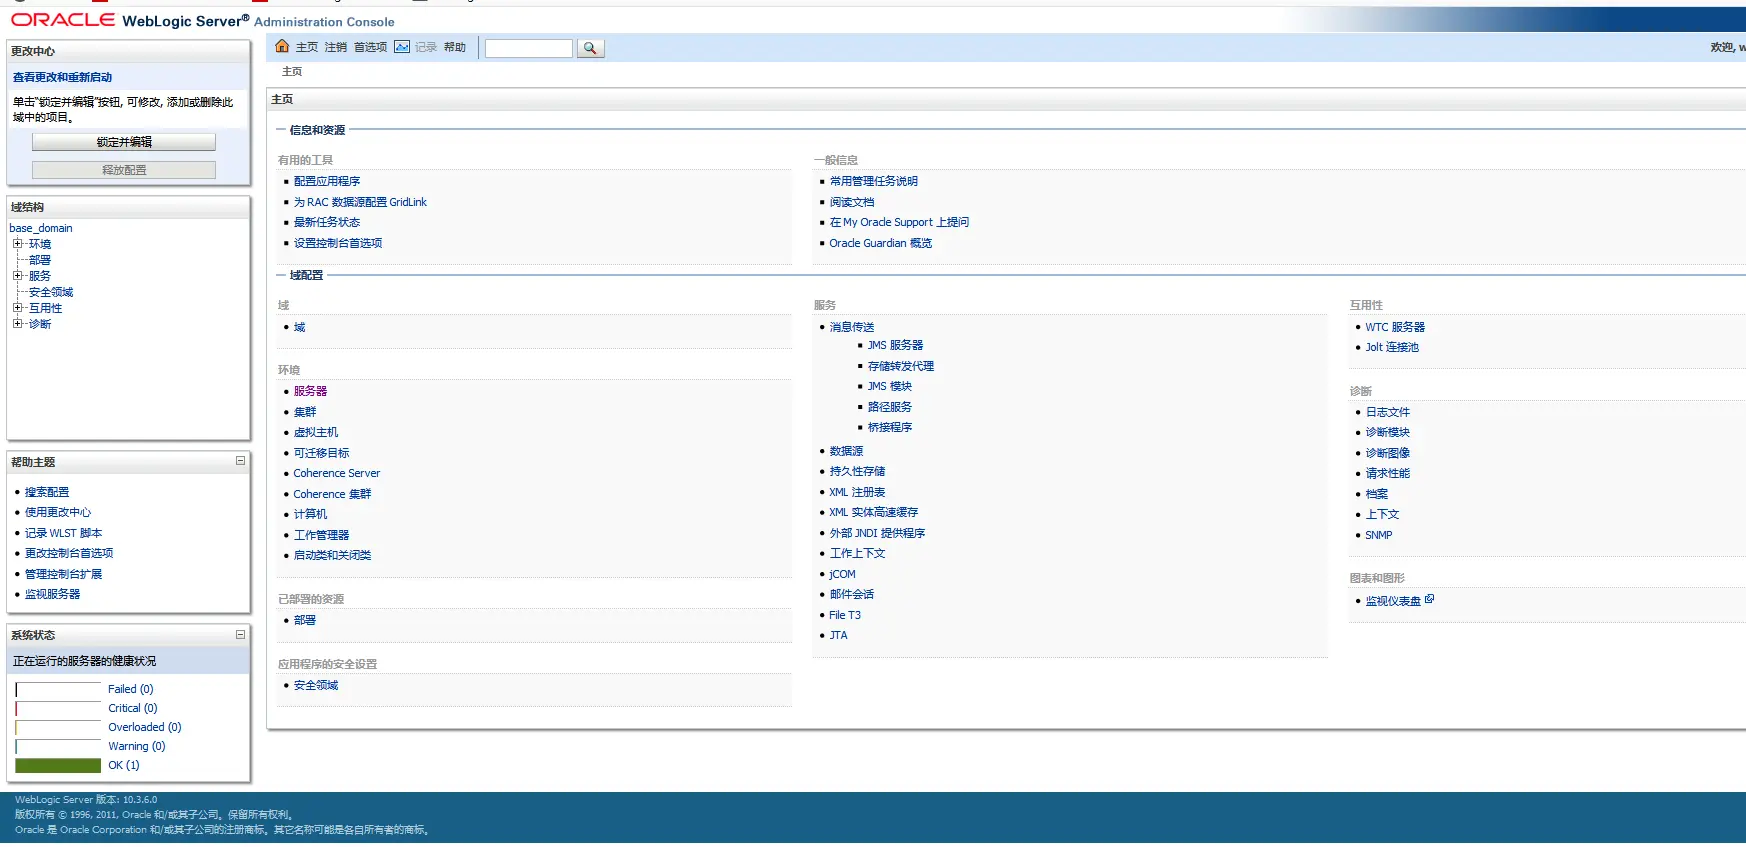Open the 监视仪表盘 link
The height and width of the screenshot is (847, 1746).
[1393, 601]
